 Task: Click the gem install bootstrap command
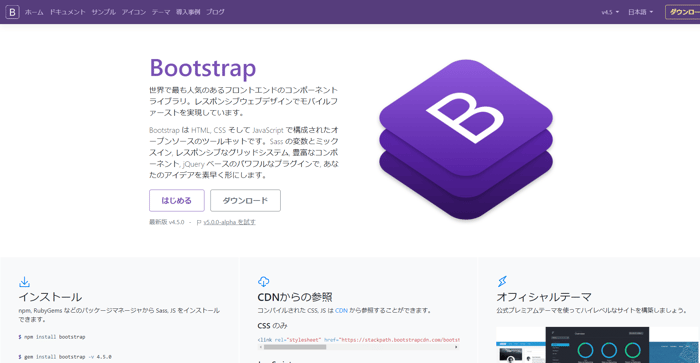pyautogui.click(x=65, y=357)
